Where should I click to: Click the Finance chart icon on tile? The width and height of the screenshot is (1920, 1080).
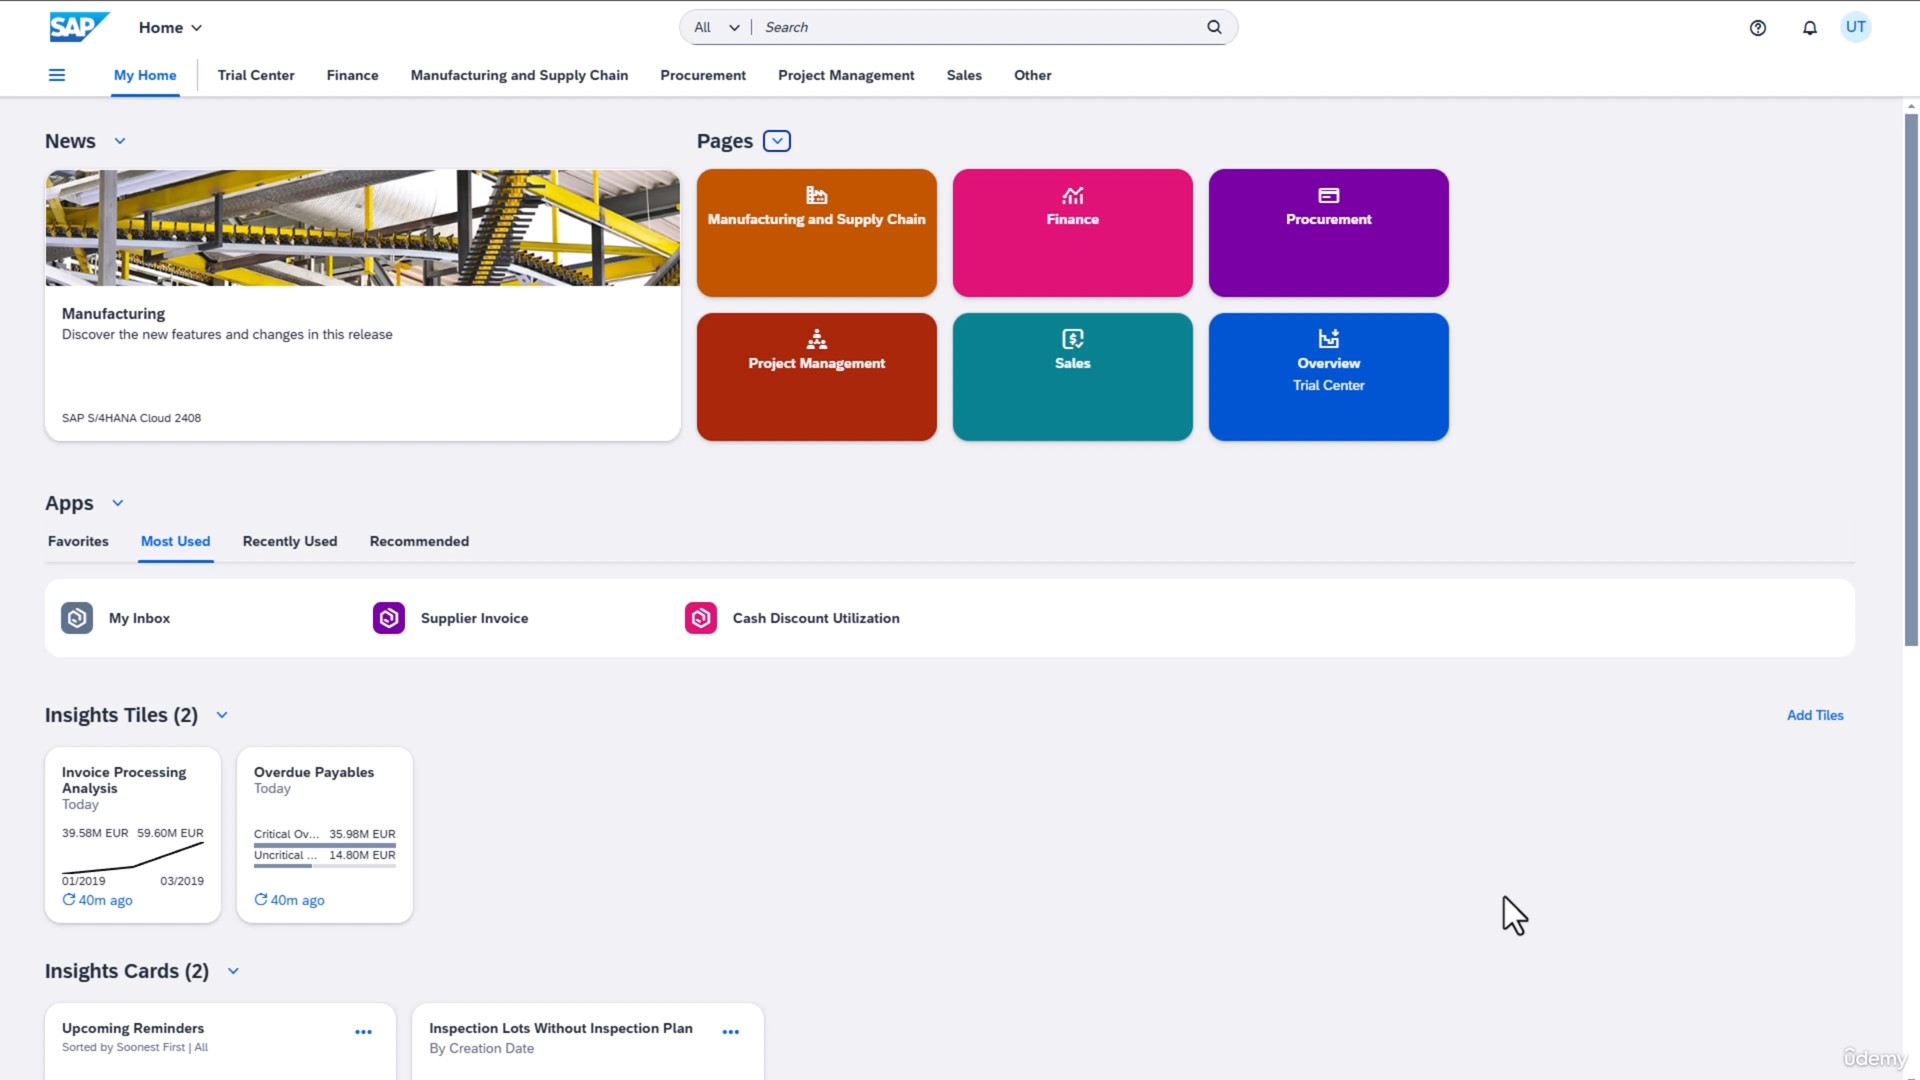pyautogui.click(x=1073, y=195)
